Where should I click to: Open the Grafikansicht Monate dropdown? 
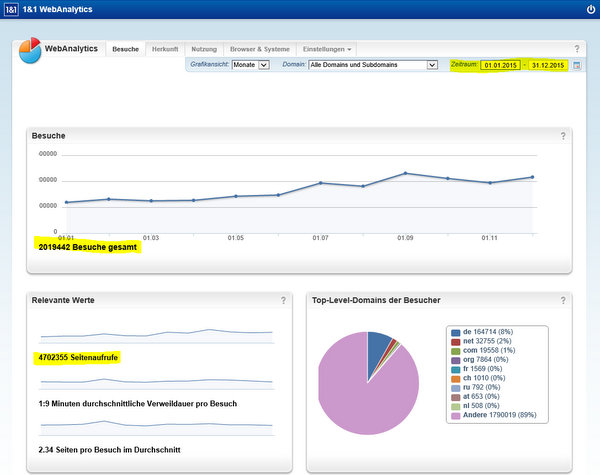(250, 65)
